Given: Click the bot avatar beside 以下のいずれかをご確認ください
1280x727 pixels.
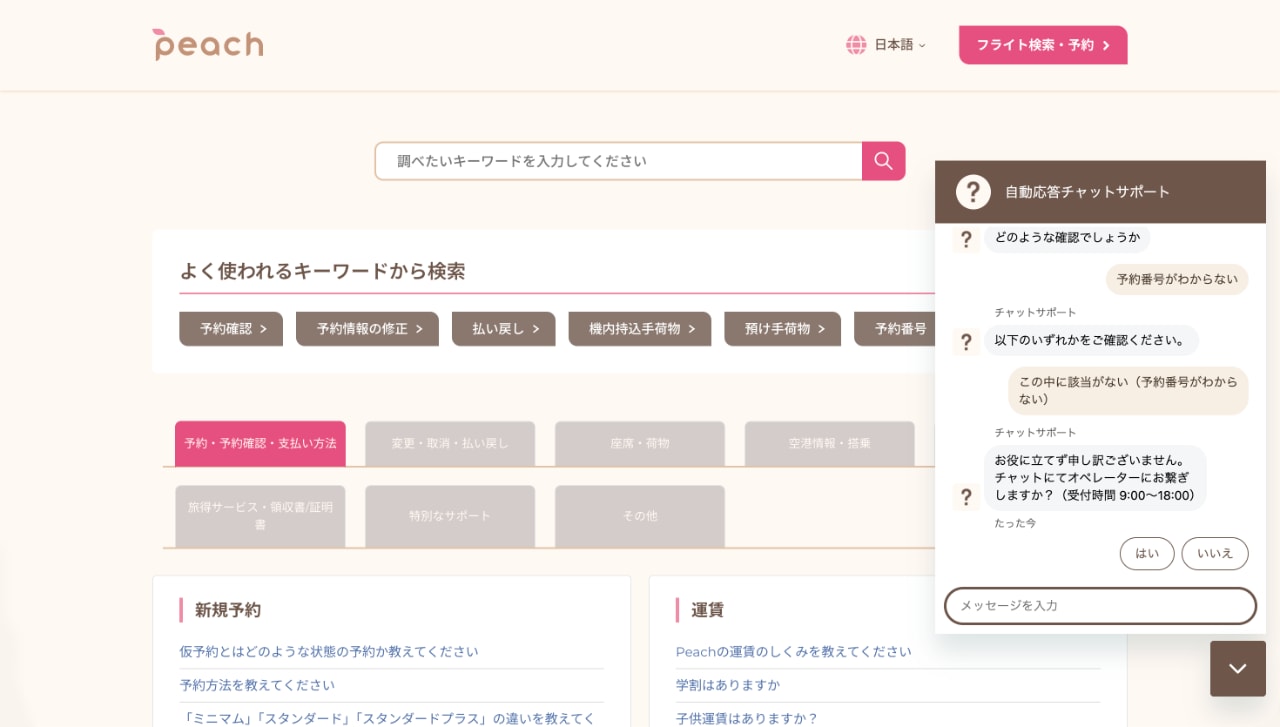Looking at the screenshot, I should 966,342.
